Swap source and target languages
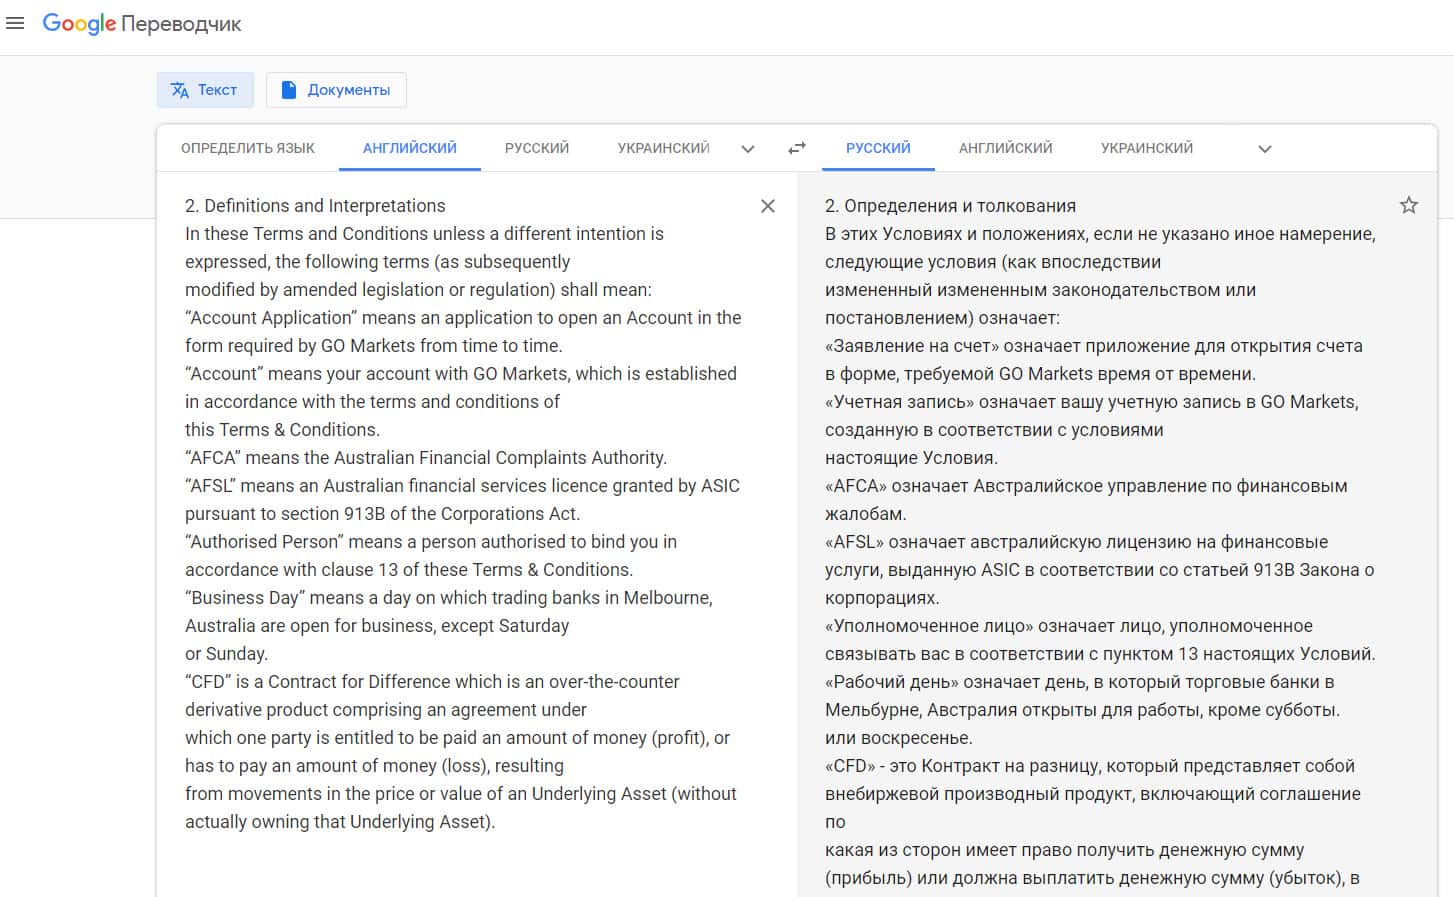Screen dimensions: 1454x897 796,148
